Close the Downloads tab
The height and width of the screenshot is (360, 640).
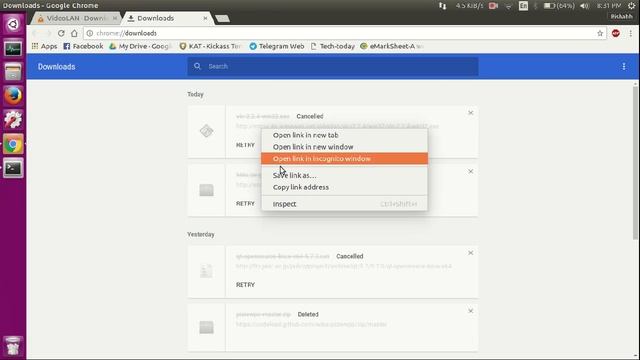click(205, 18)
